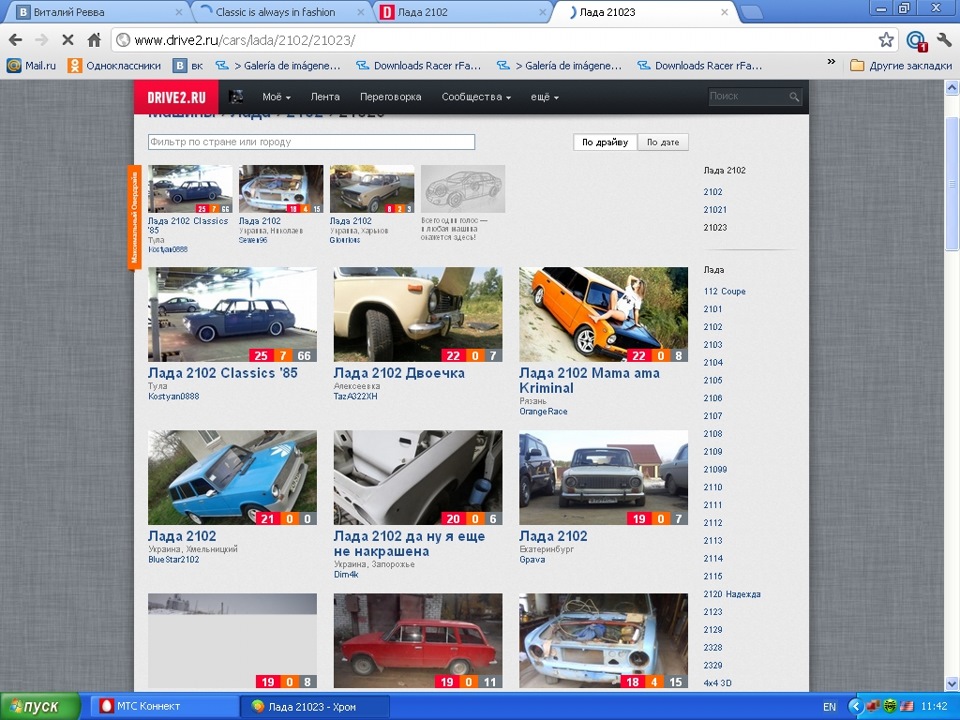The width and height of the screenshot is (960, 720).
Task: Open the Переговорка menu item
Action: tap(391, 97)
